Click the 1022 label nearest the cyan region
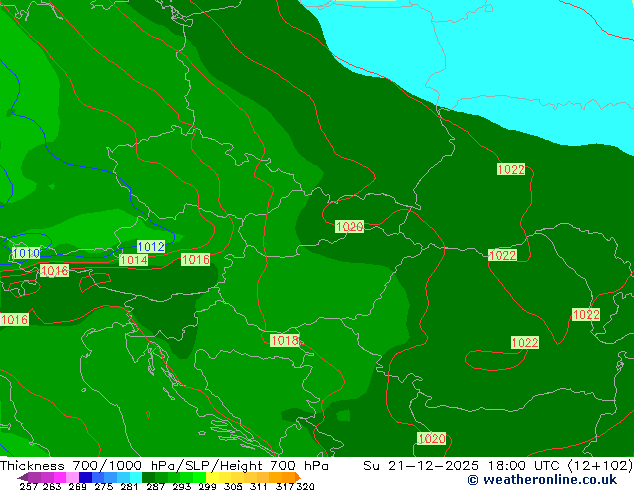Image resolution: width=634 pixels, height=490 pixels. click(x=511, y=169)
